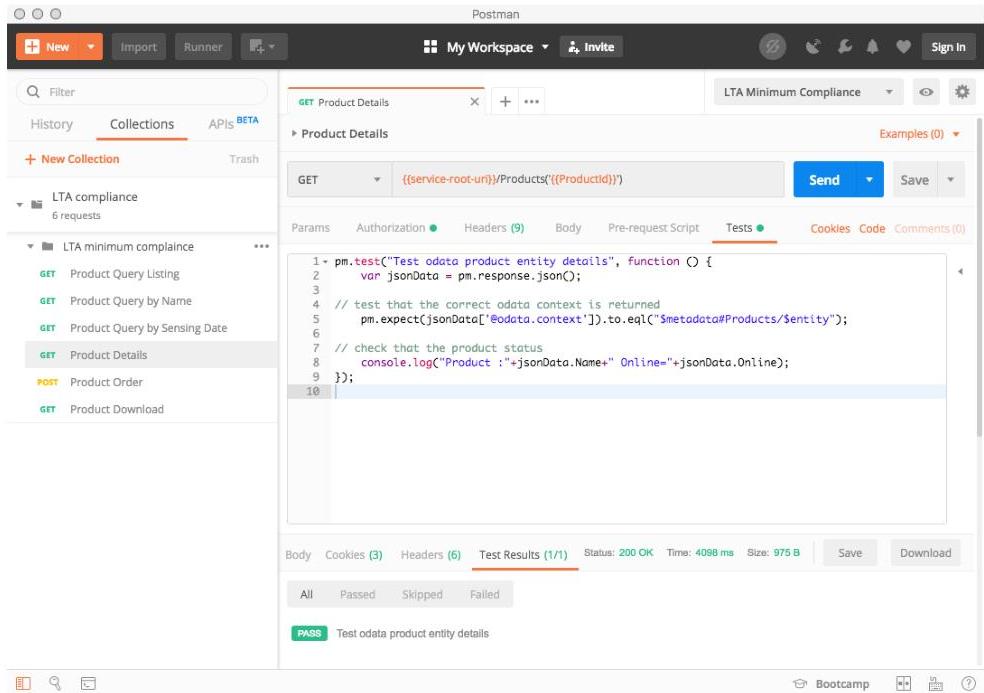Click the sync status icon
Screen dimensions: 984x693
tap(773, 47)
